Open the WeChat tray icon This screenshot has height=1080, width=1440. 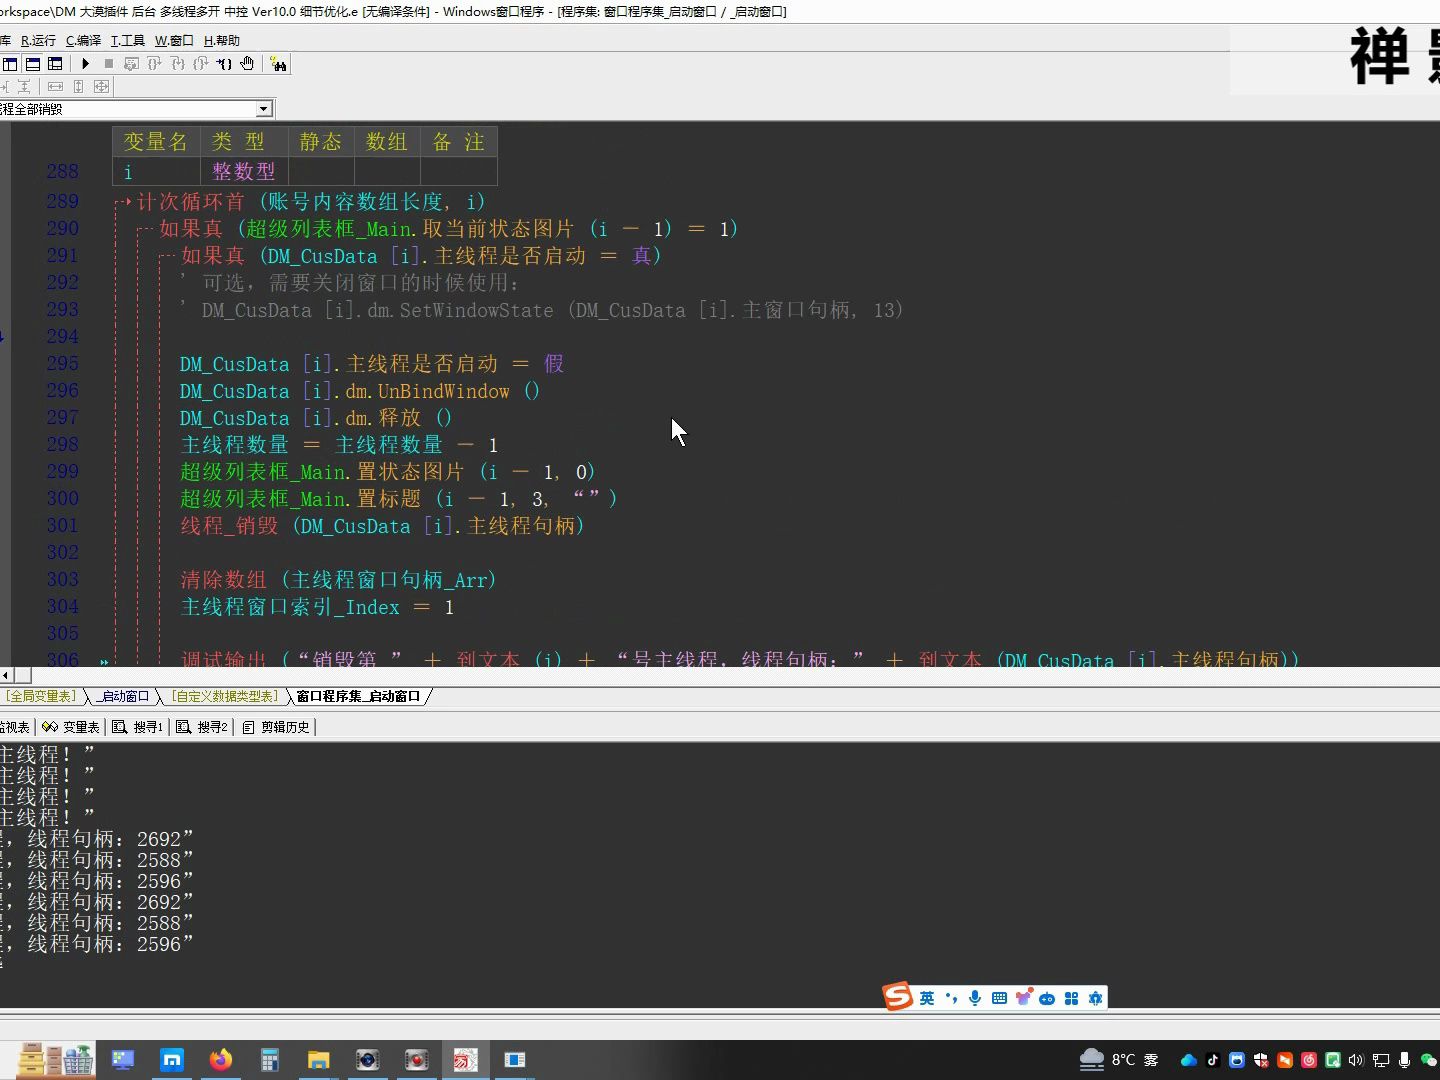(1429, 1060)
